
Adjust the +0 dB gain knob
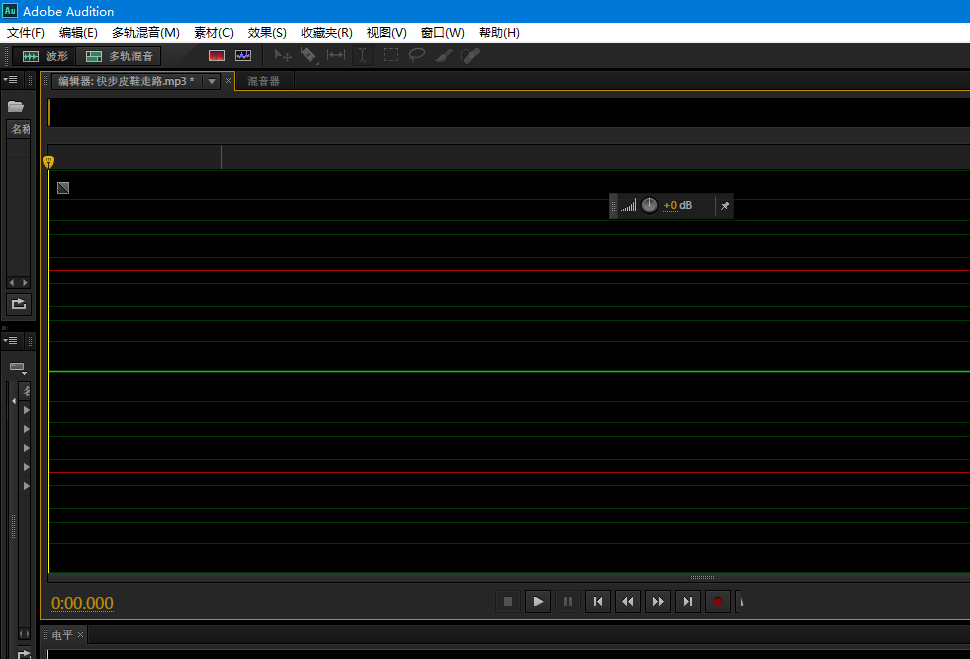649,205
